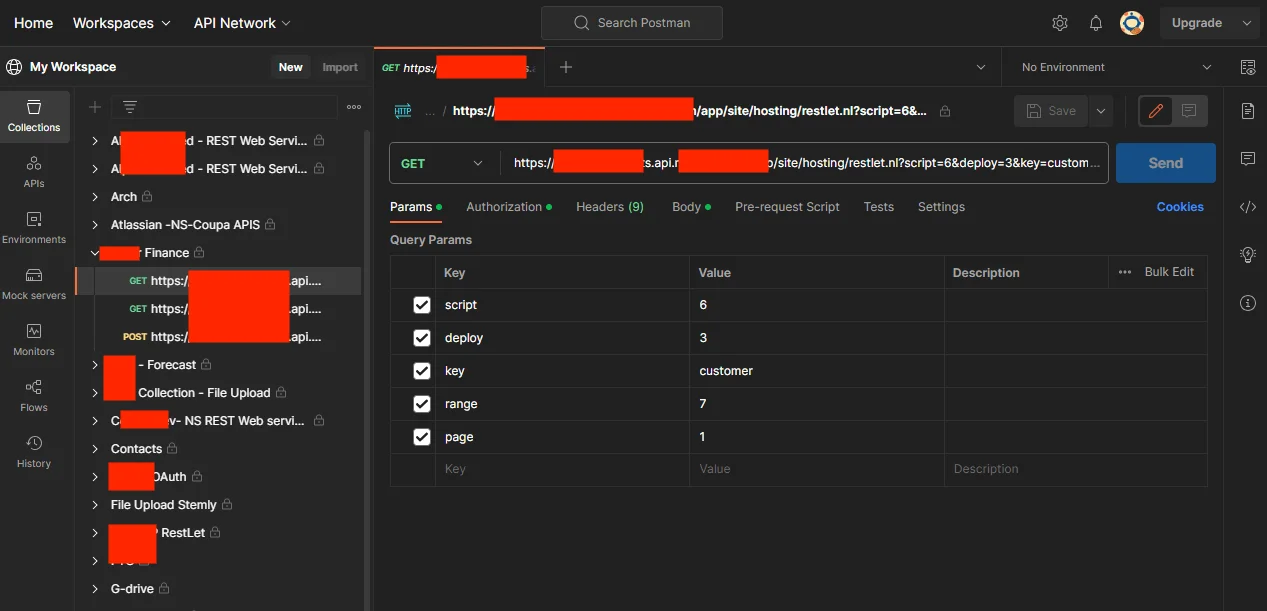Open the Documentation icon in right sidebar

(x=1247, y=111)
